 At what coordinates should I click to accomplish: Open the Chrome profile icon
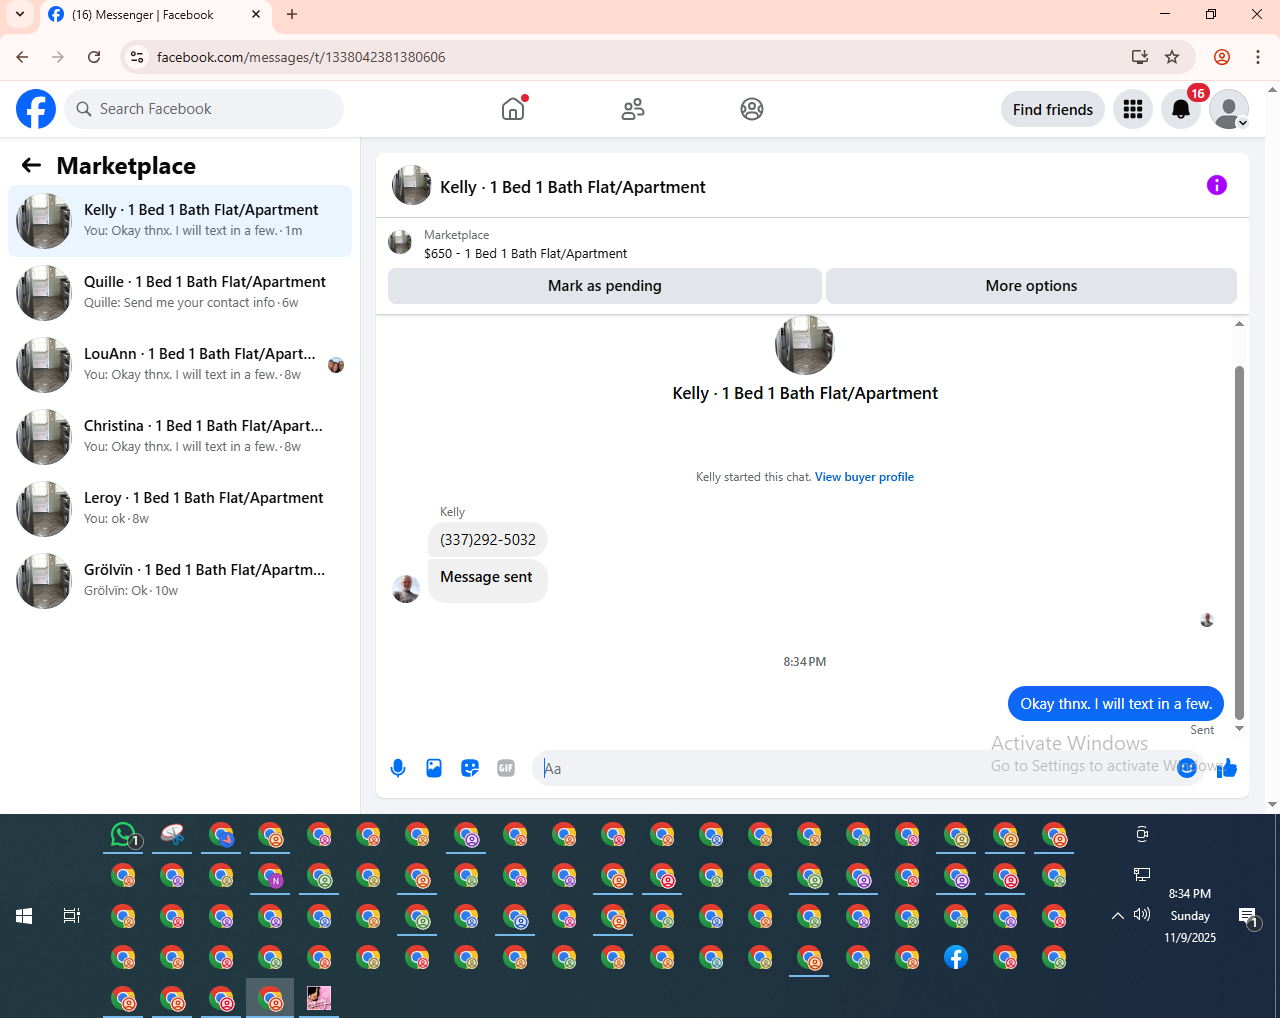1221,57
